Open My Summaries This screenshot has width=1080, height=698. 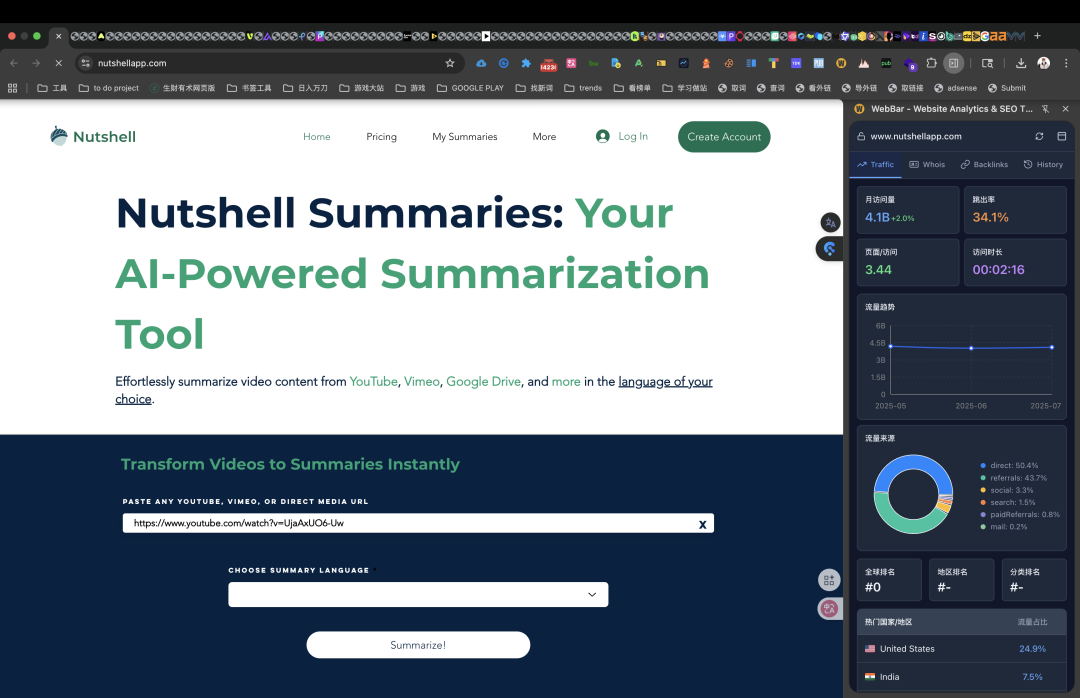point(465,136)
